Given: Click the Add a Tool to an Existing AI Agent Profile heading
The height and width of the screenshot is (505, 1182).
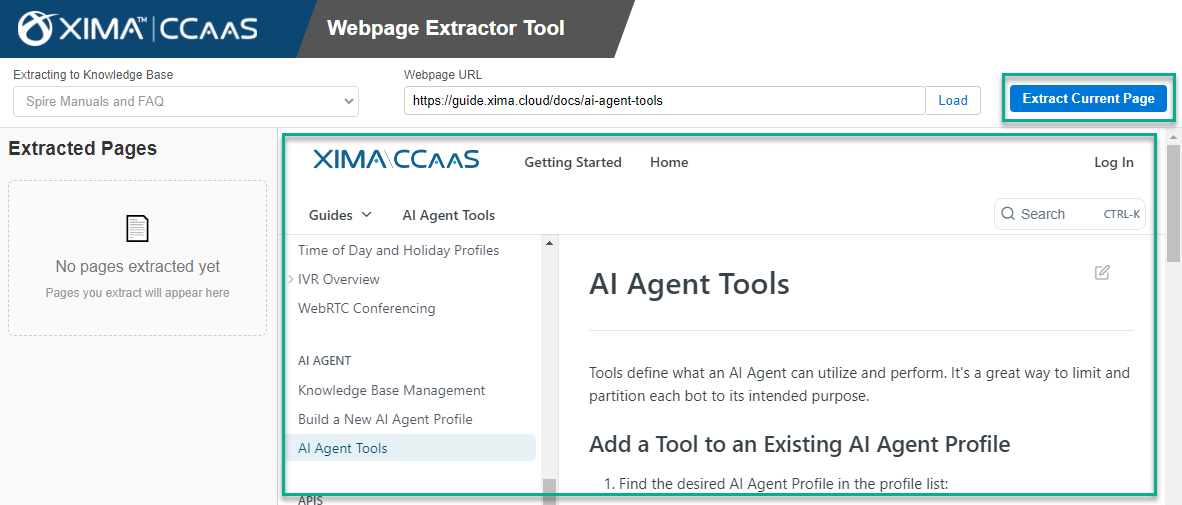Looking at the screenshot, I should [799, 444].
